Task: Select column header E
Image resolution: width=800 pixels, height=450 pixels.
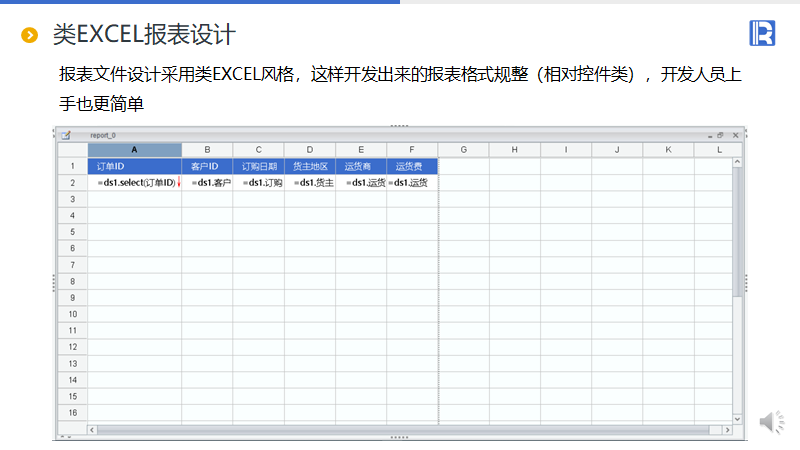Action: click(x=361, y=150)
